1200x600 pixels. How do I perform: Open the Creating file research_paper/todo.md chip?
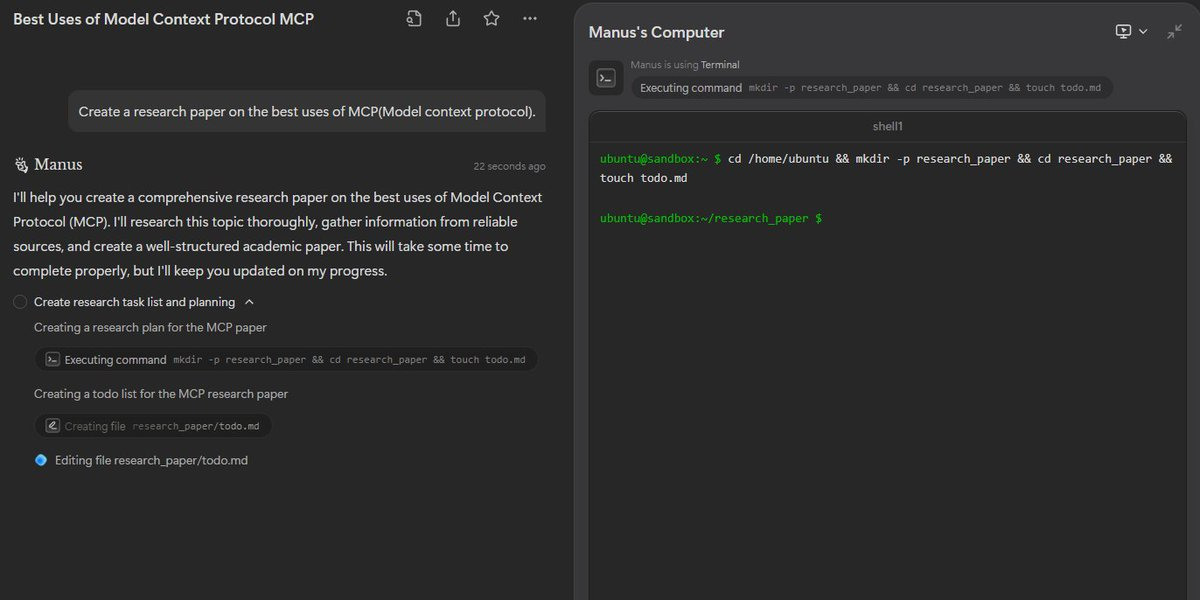153,426
